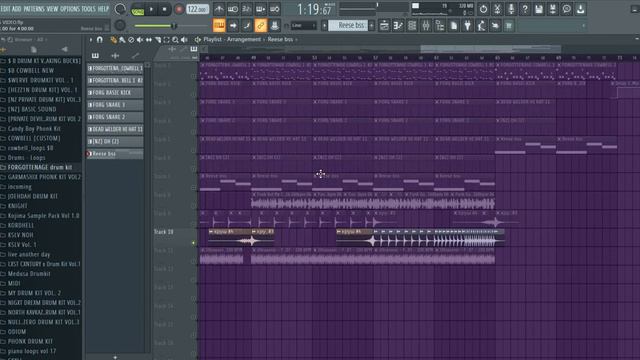Click the undo history power icon

click(483, 9)
